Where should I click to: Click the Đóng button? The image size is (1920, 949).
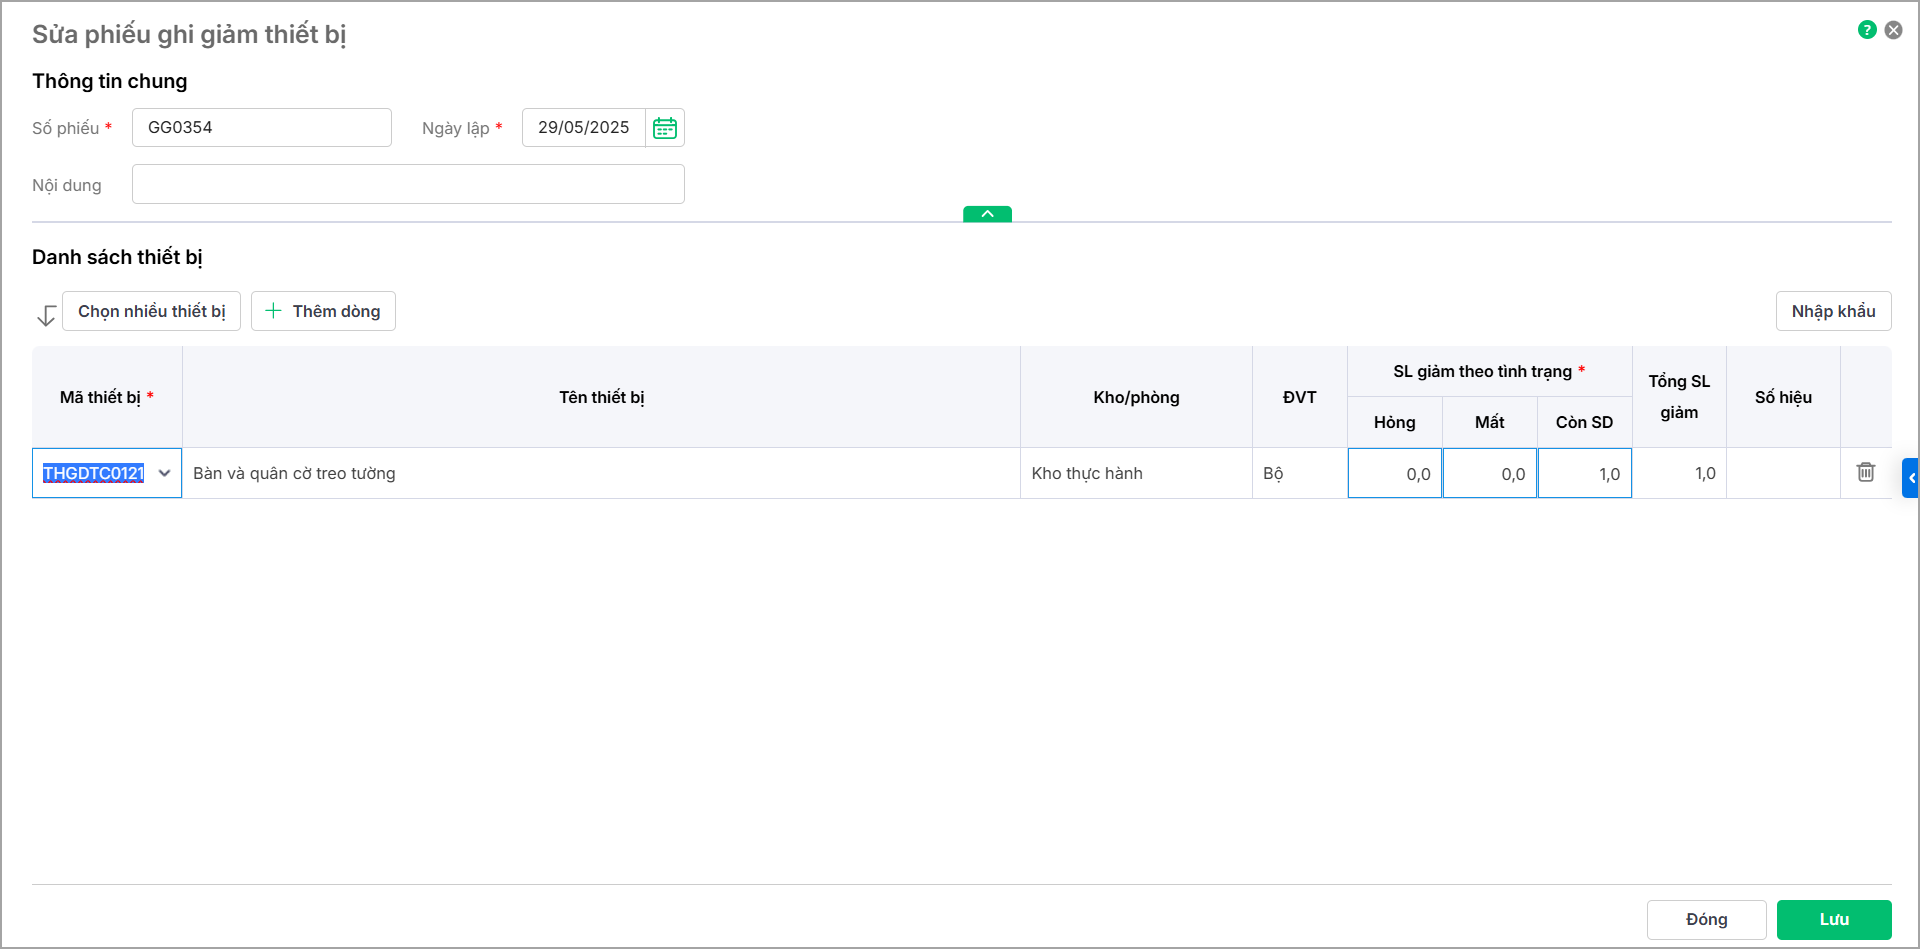pyautogui.click(x=1706, y=919)
